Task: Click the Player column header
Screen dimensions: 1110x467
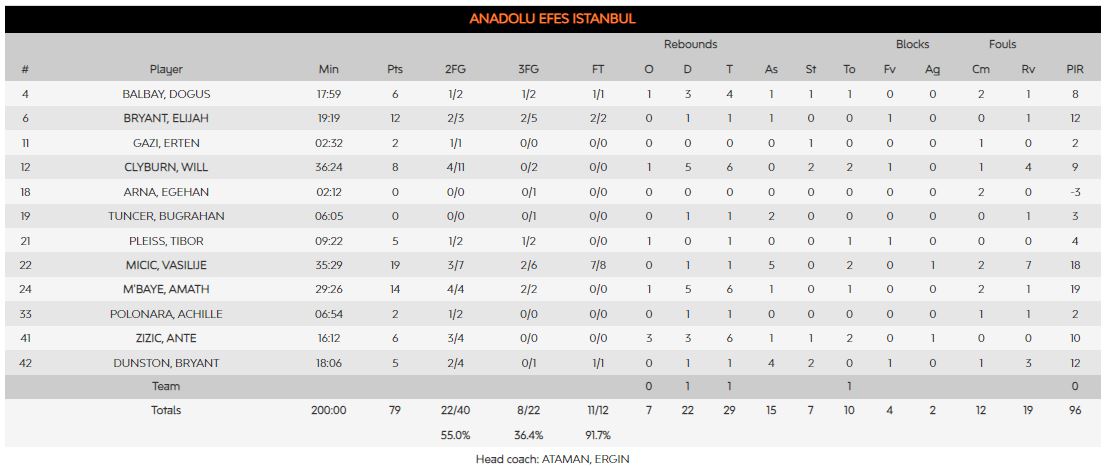Action: (166, 69)
